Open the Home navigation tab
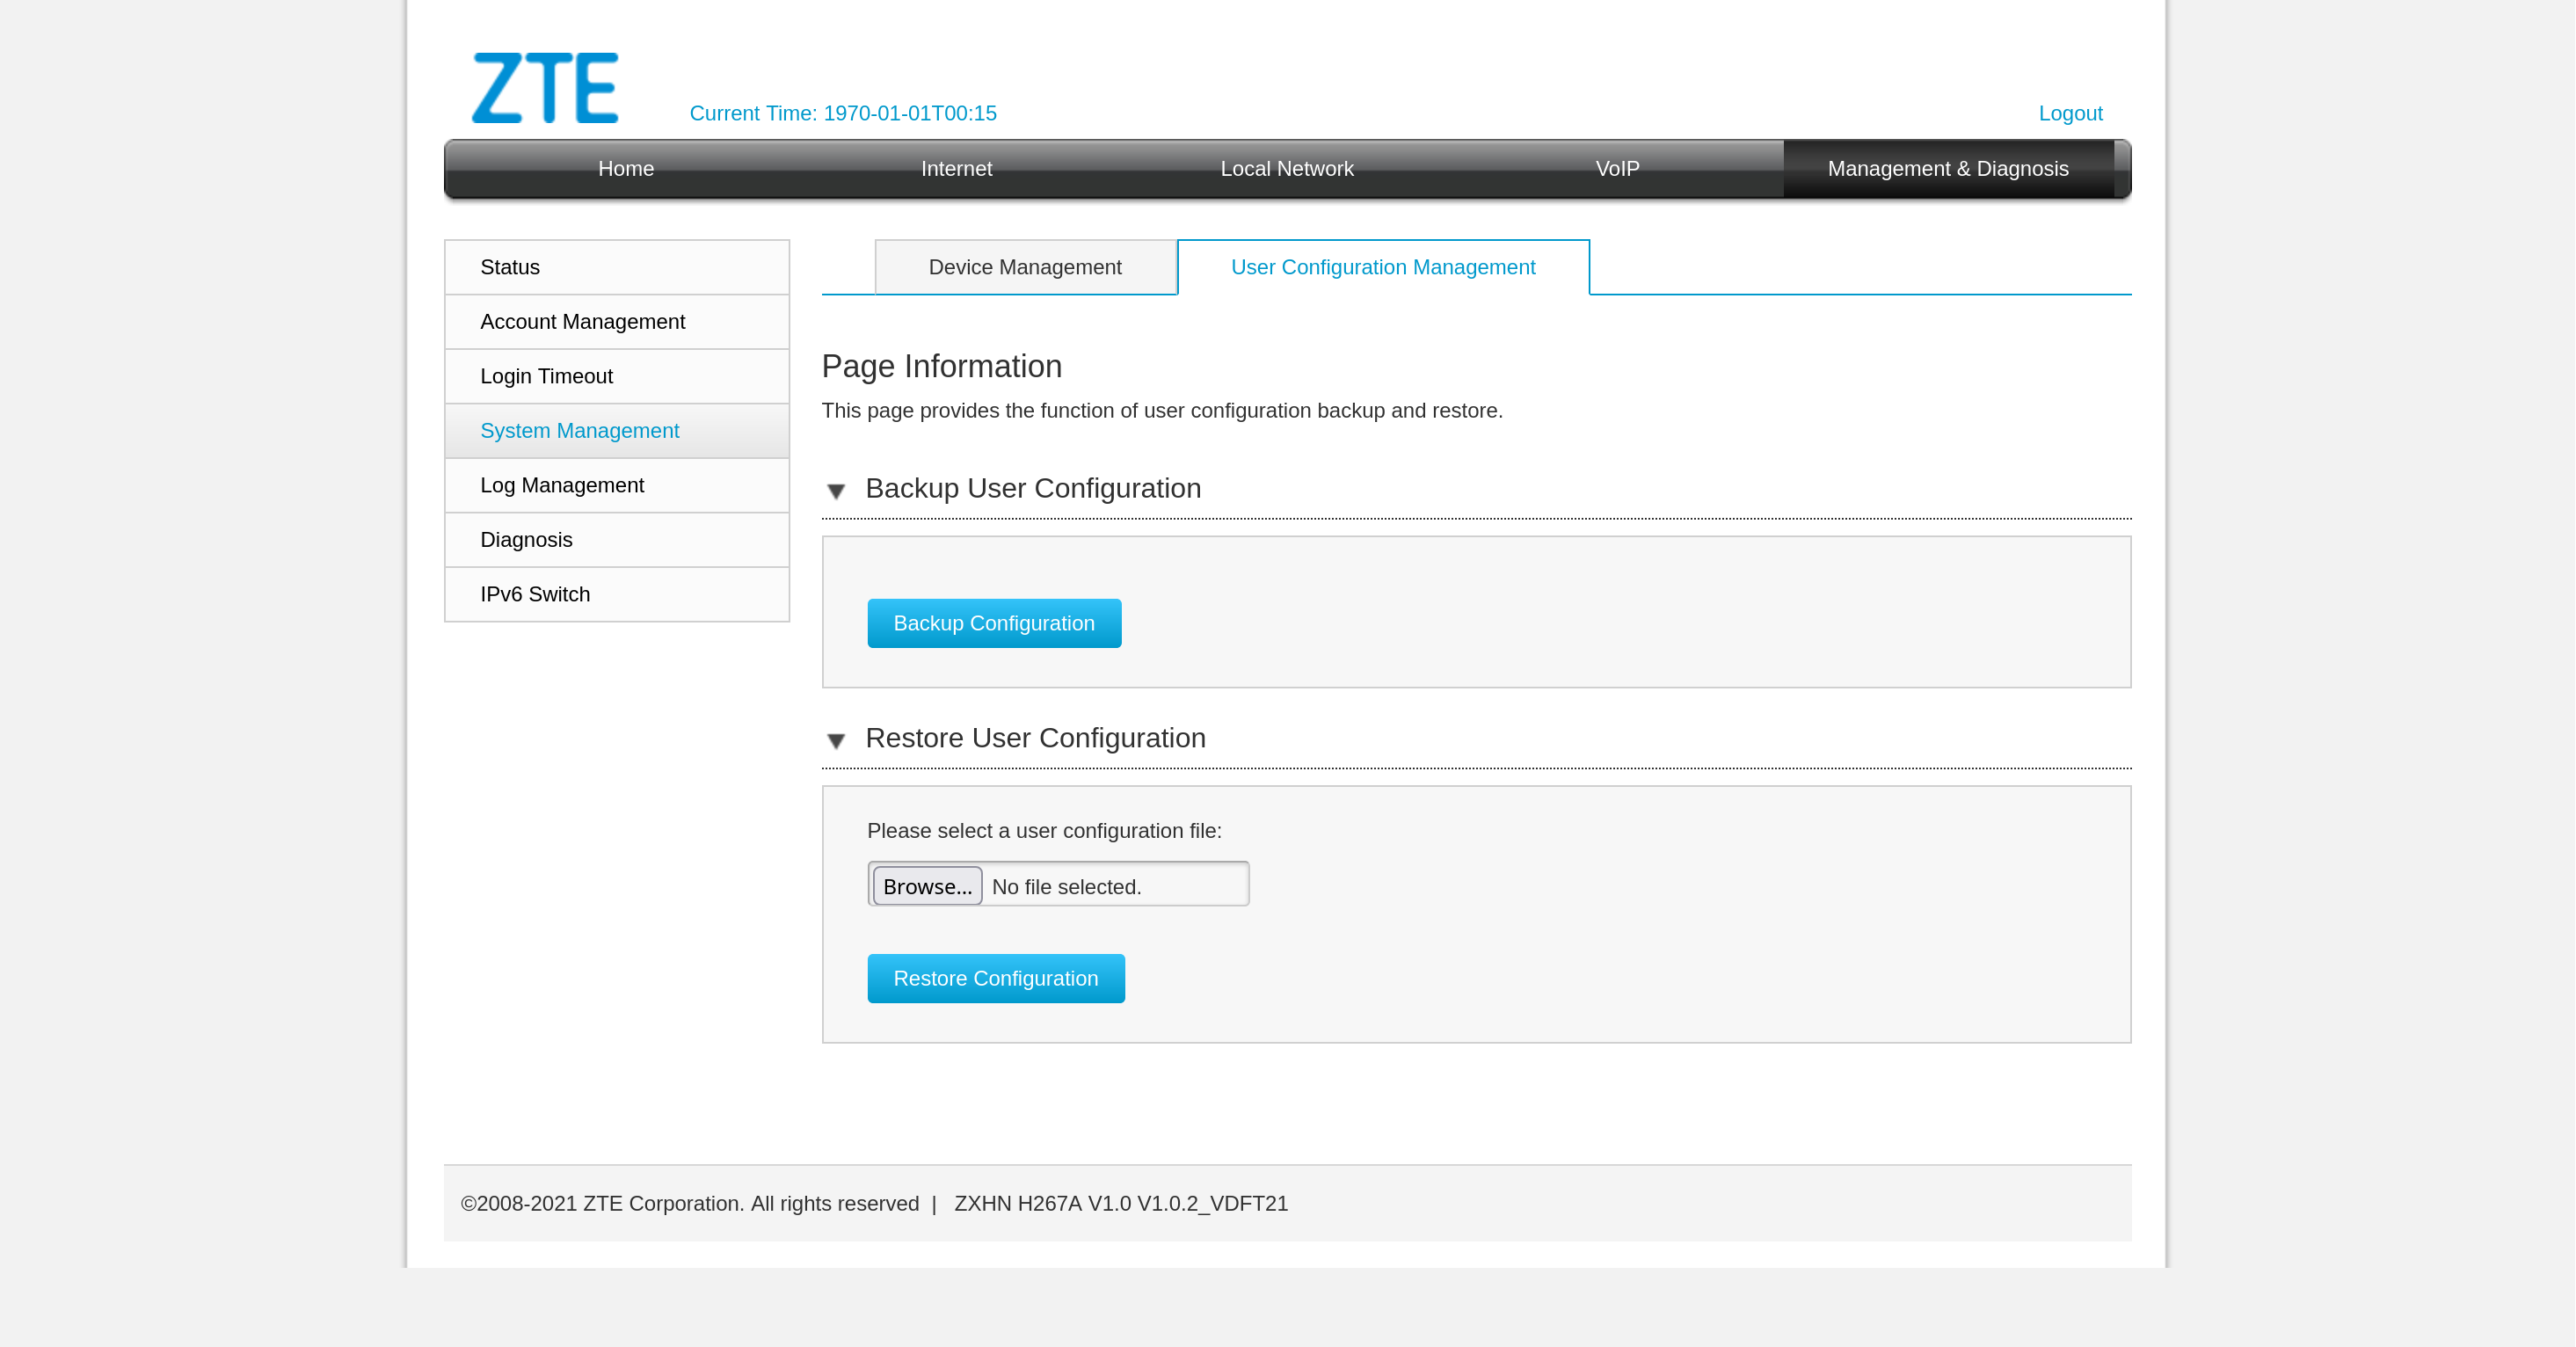Image resolution: width=2576 pixels, height=1347 pixels. click(626, 169)
